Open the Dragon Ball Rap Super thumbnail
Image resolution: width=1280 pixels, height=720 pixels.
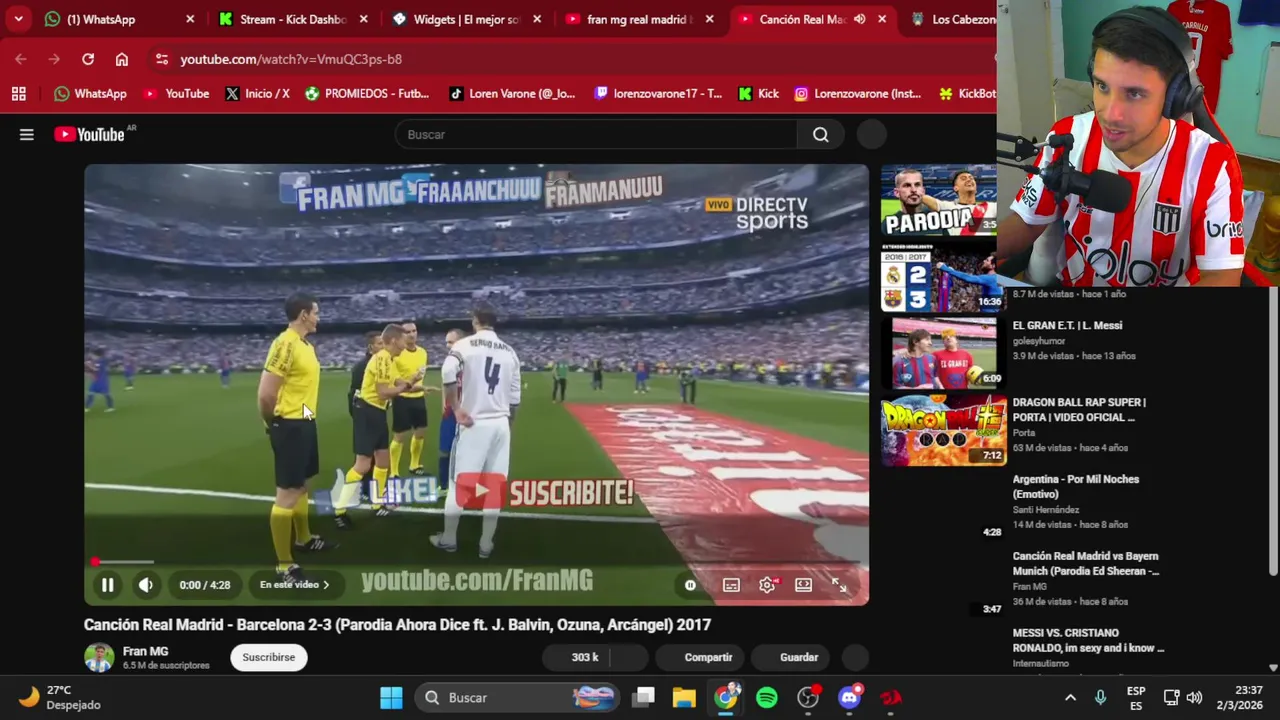[x=942, y=430]
